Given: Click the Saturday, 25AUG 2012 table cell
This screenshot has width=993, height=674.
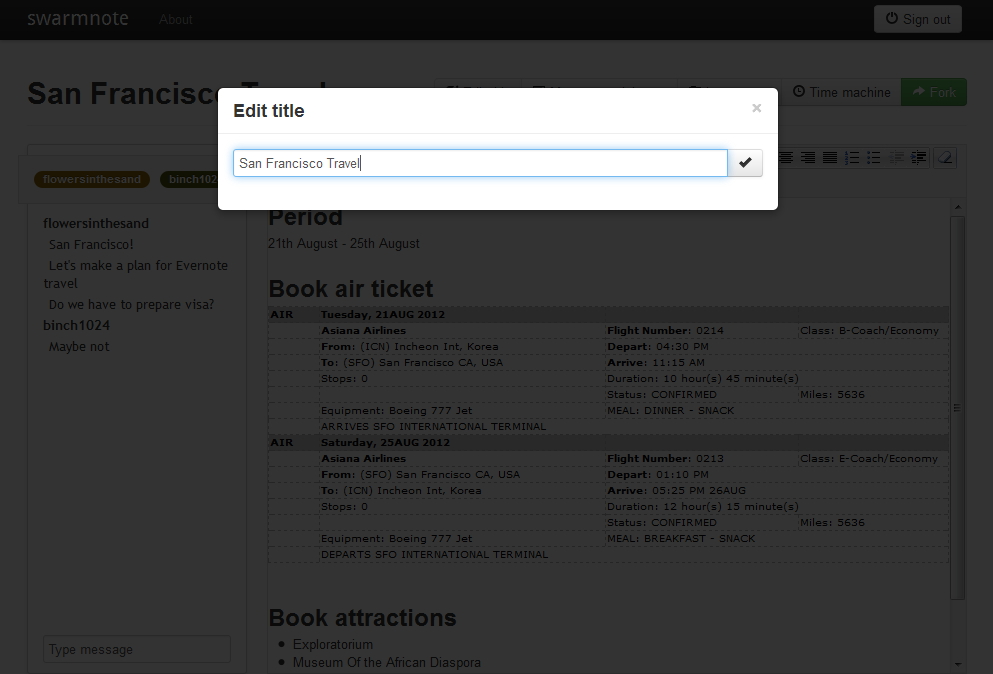Looking at the screenshot, I should [462, 443].
